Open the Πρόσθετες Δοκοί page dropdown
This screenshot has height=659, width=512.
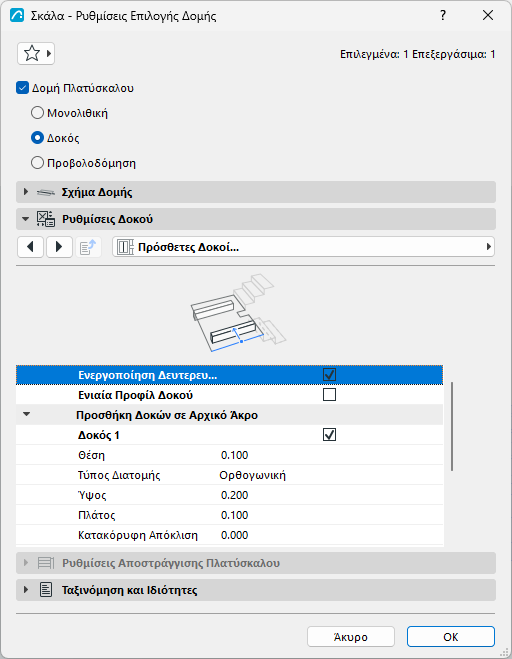click(x=303, y=247)
